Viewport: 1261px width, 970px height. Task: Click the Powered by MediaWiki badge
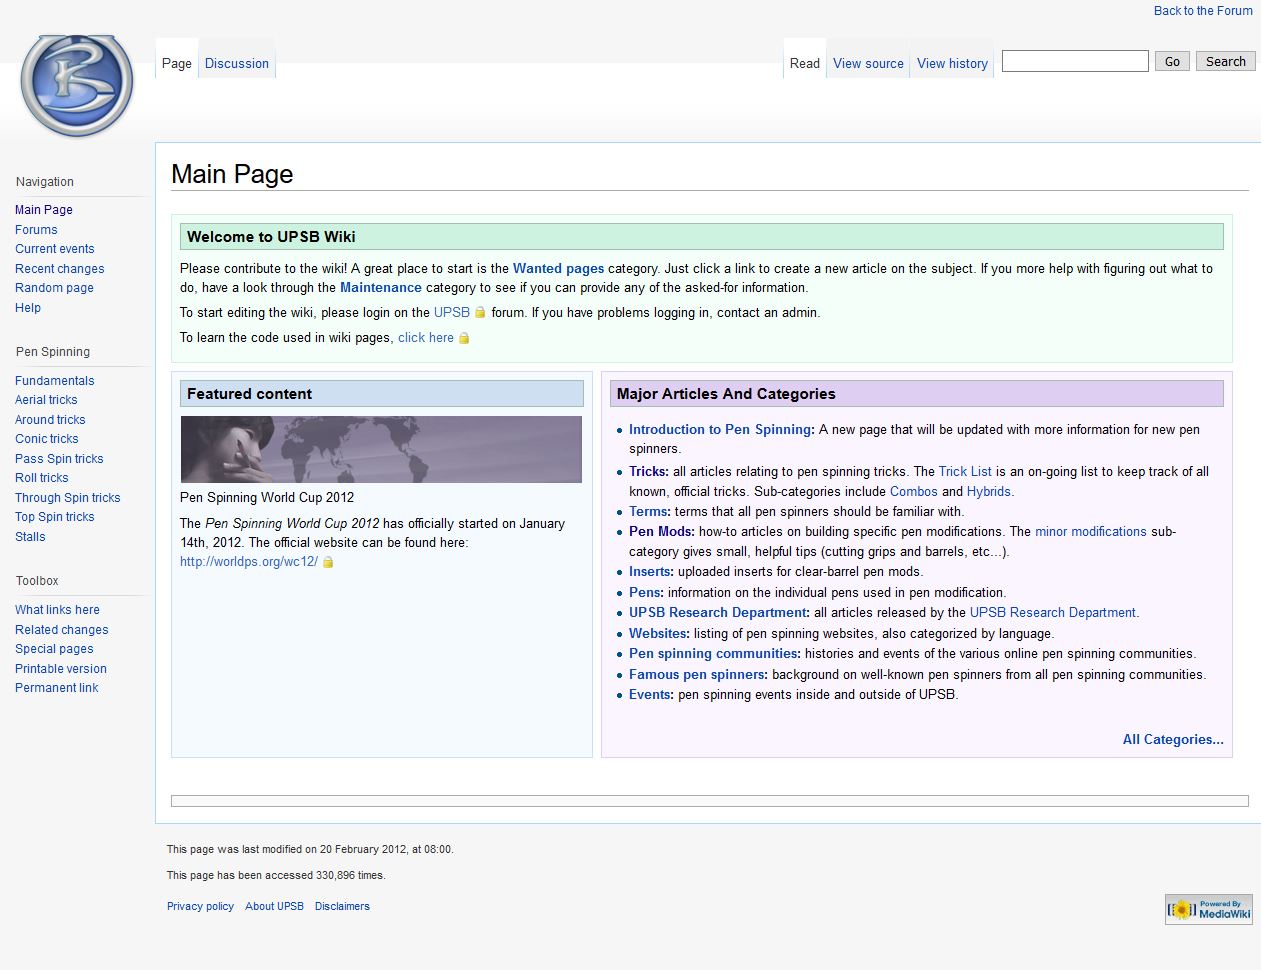pyautogui.click(x=1208, y=909)
